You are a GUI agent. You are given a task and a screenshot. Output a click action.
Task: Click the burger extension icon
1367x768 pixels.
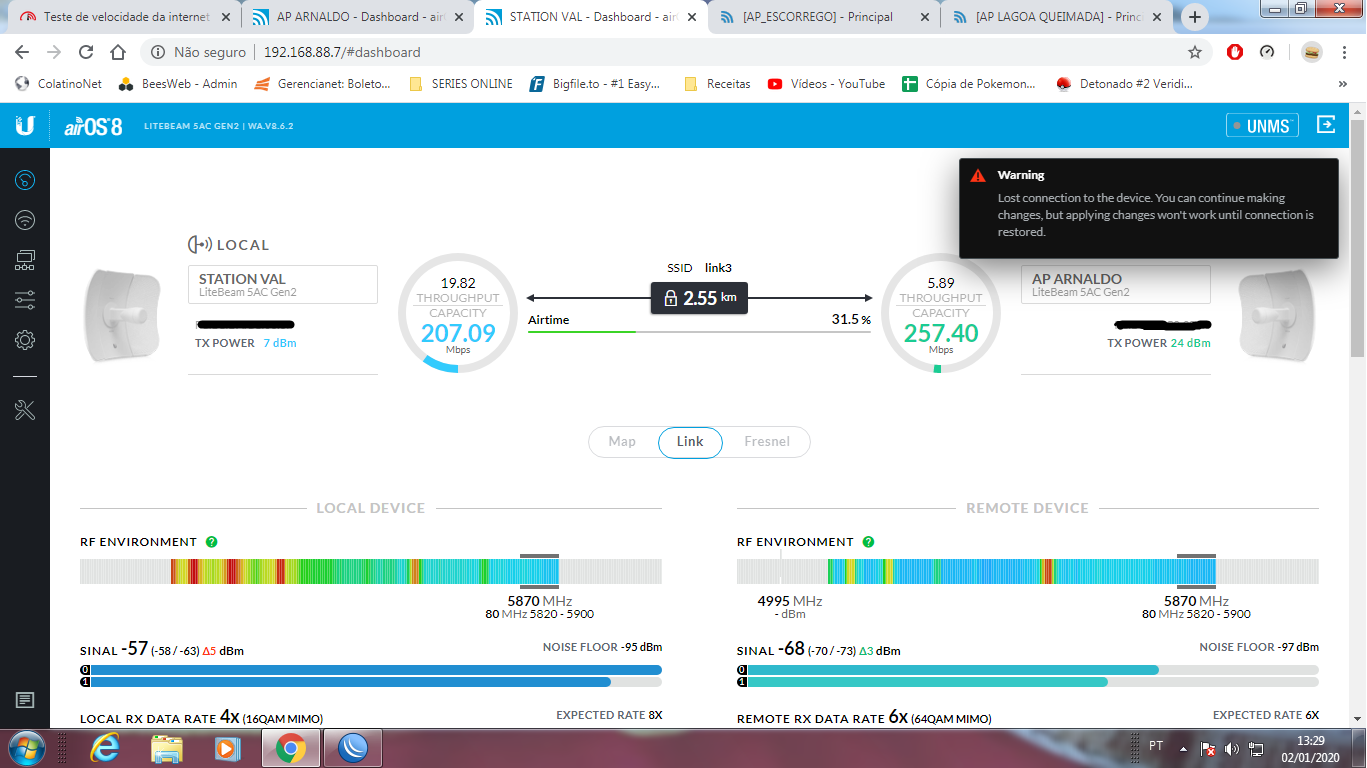coord(1312,52)
